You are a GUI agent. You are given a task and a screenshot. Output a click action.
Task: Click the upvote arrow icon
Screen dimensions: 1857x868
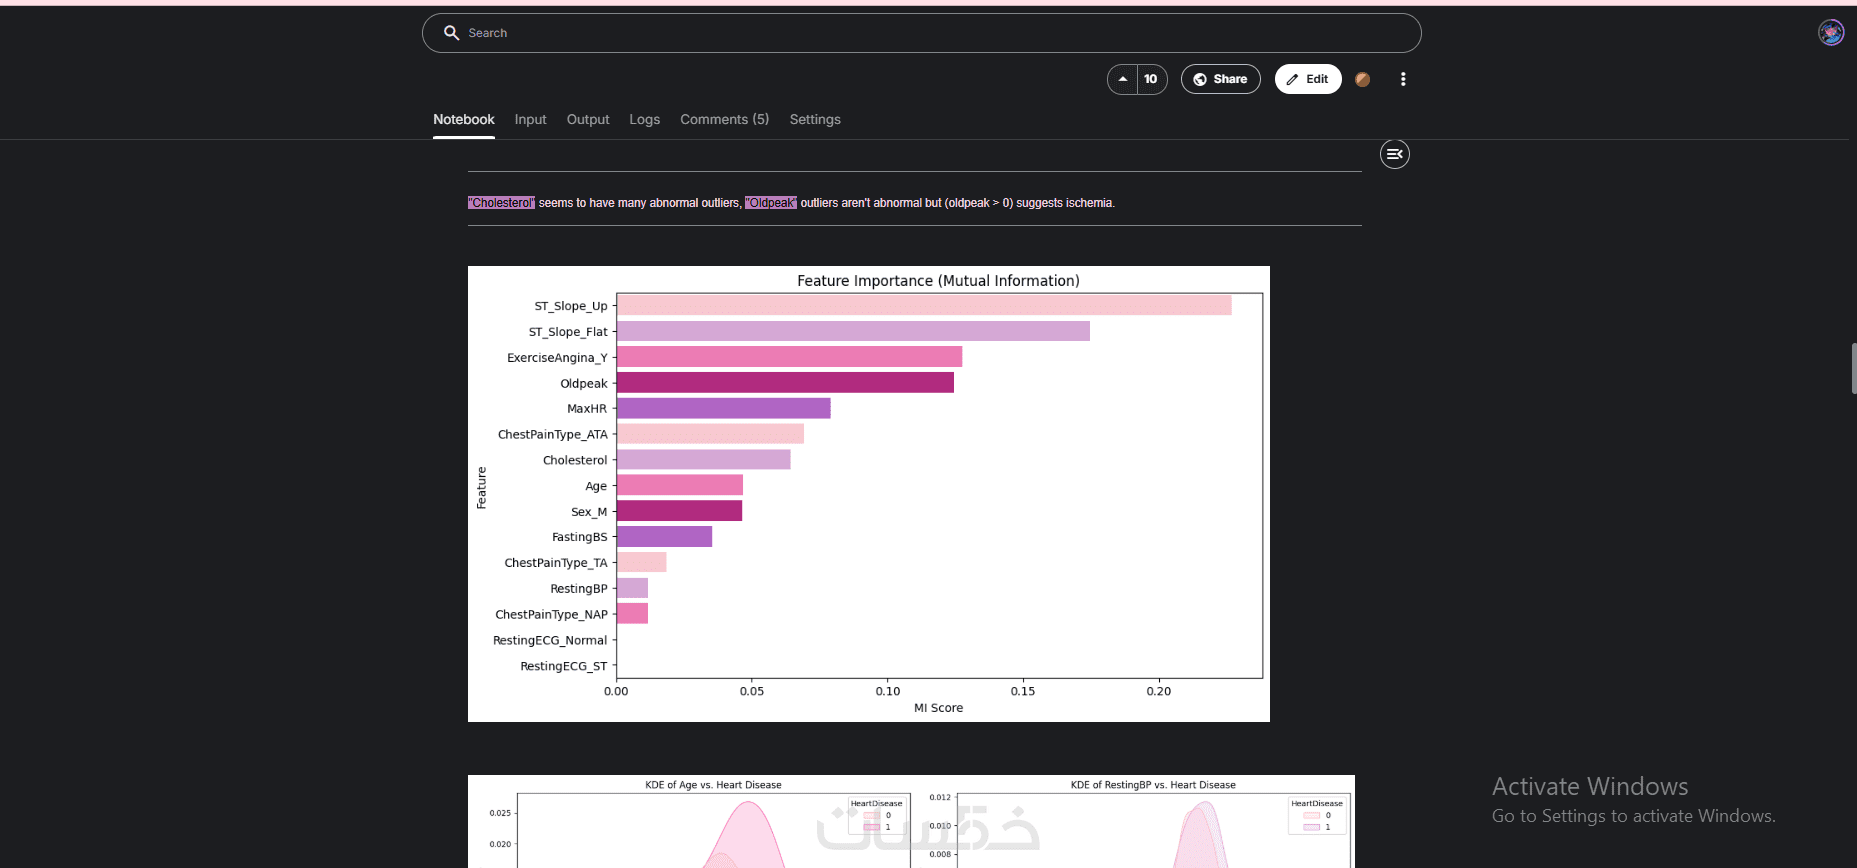pyautogui.click(x=1123, y=79)
